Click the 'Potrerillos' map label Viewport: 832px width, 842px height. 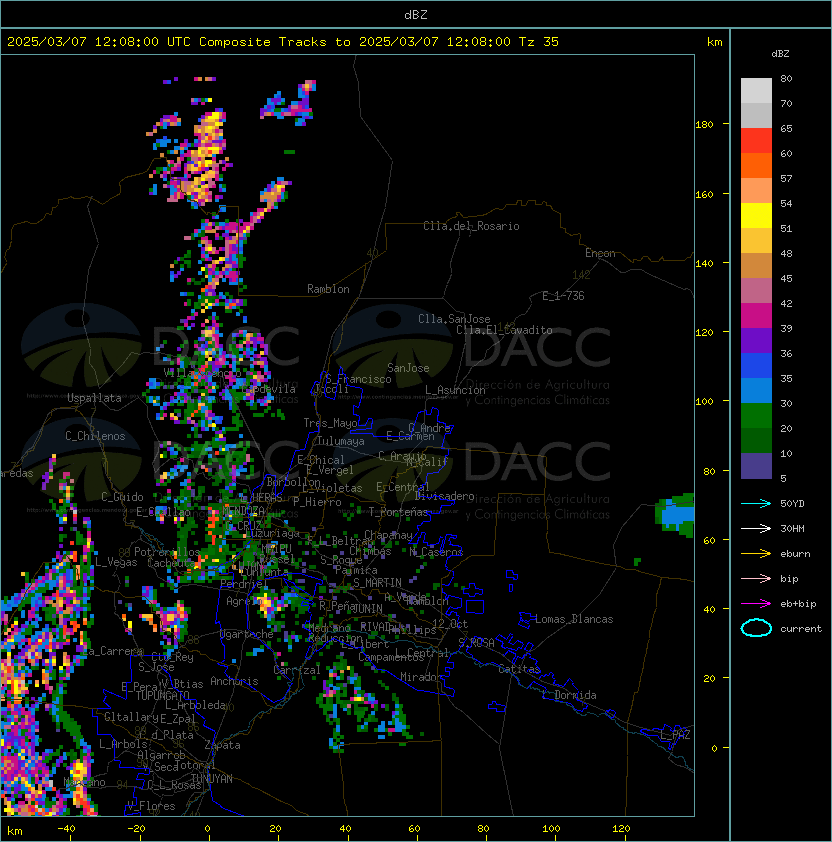pos(167,552)
